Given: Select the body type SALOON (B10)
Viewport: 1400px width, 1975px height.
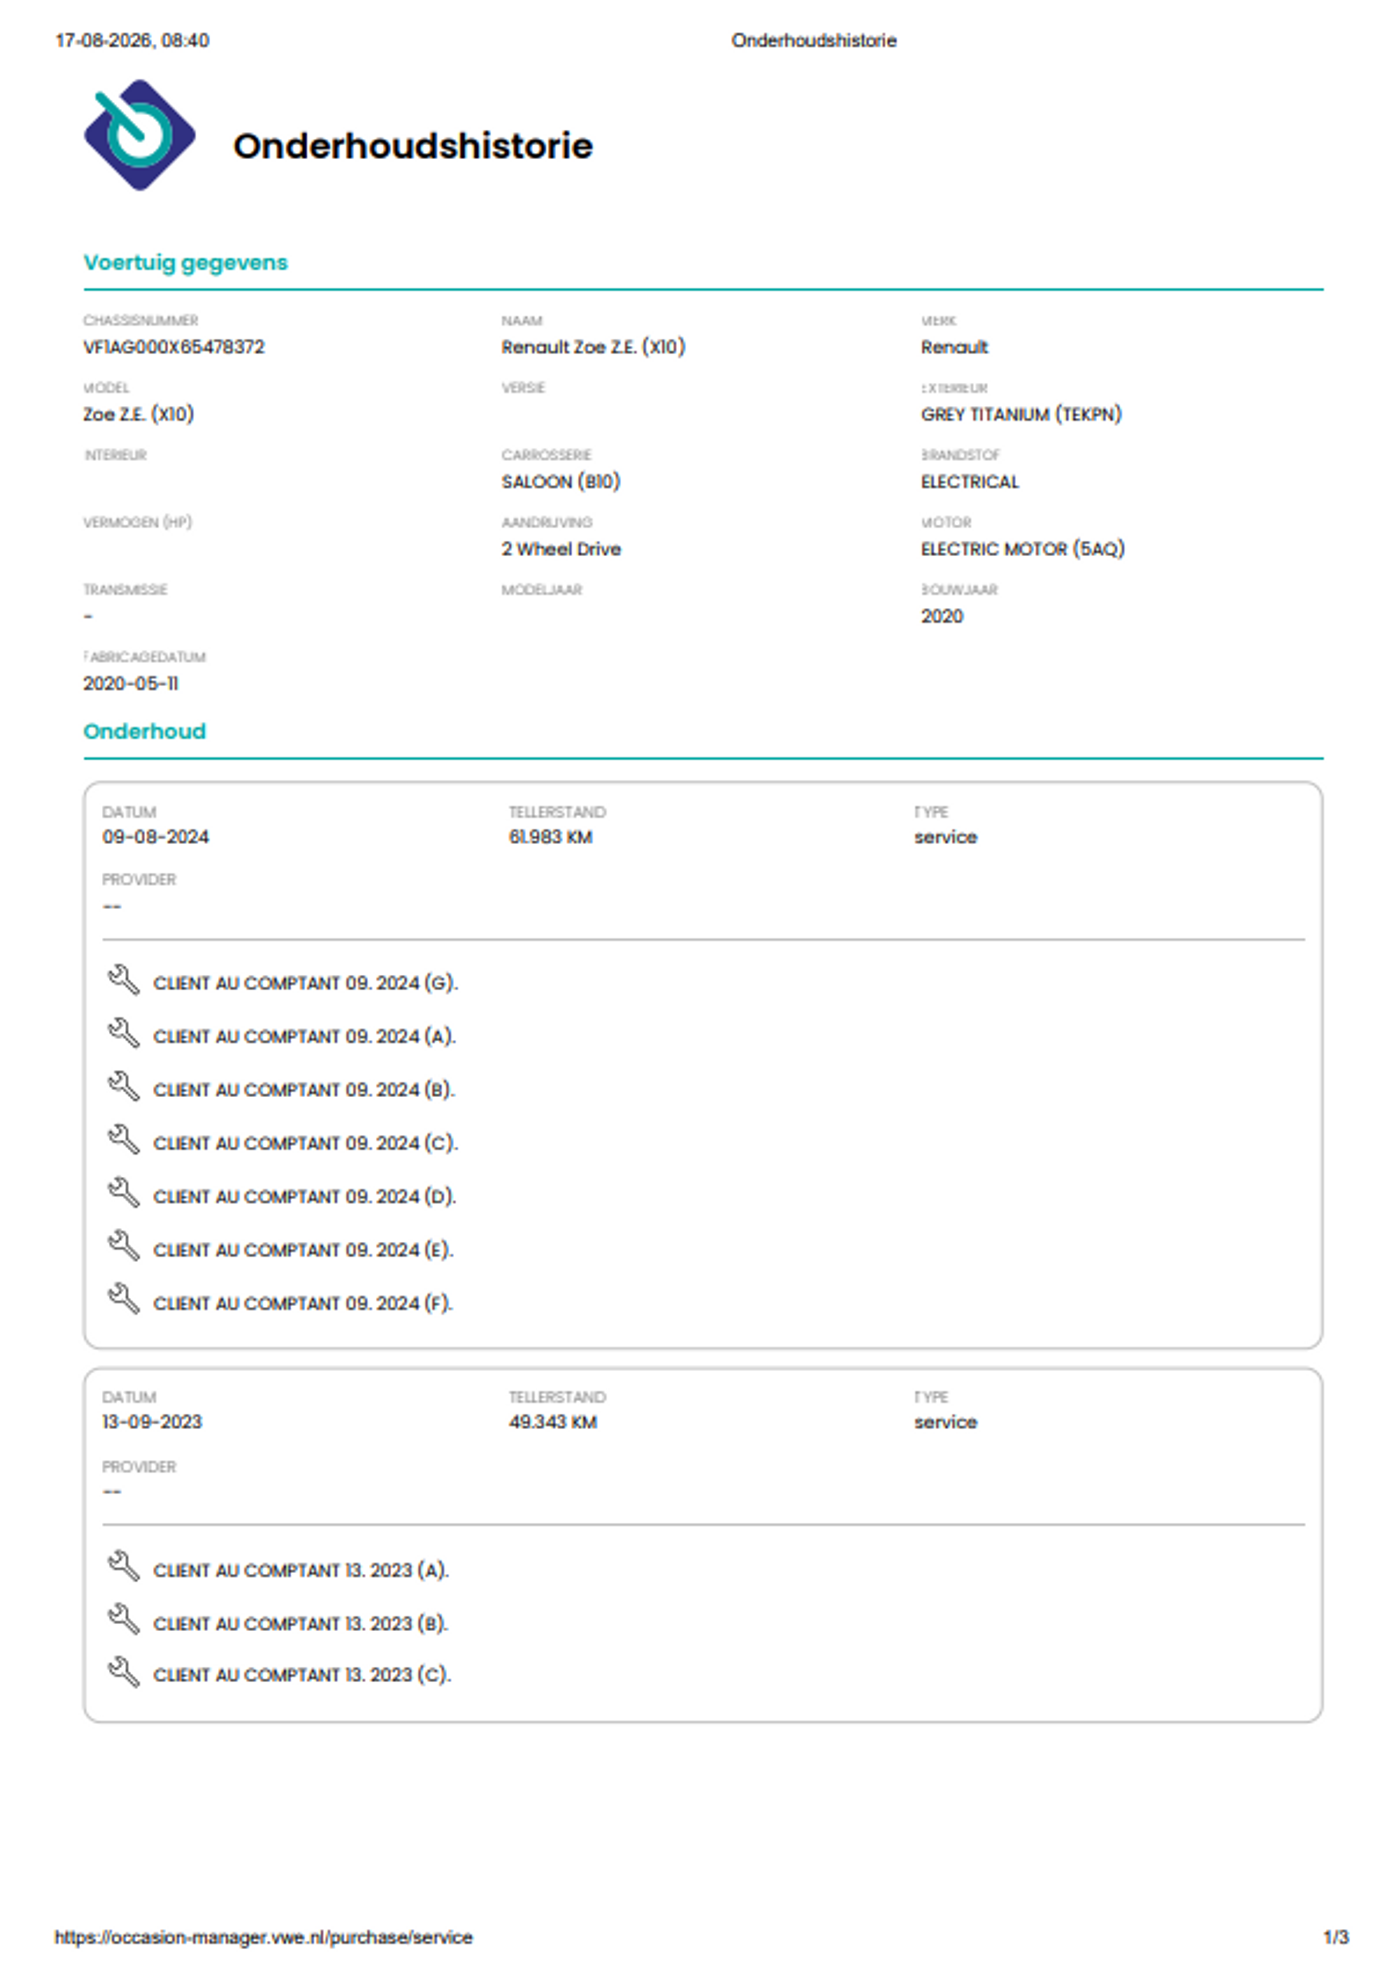Looking at the screenshot, I should tap(561, 481).
